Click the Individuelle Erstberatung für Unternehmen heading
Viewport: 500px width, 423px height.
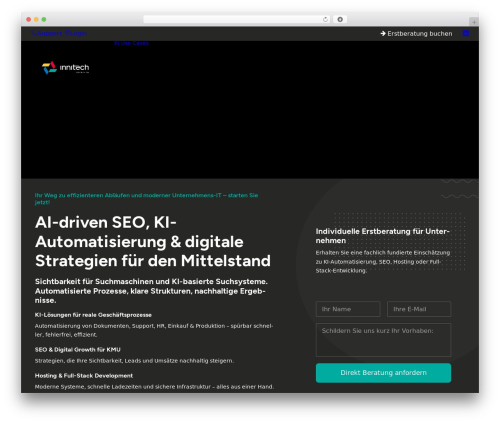tap(383, 236)
